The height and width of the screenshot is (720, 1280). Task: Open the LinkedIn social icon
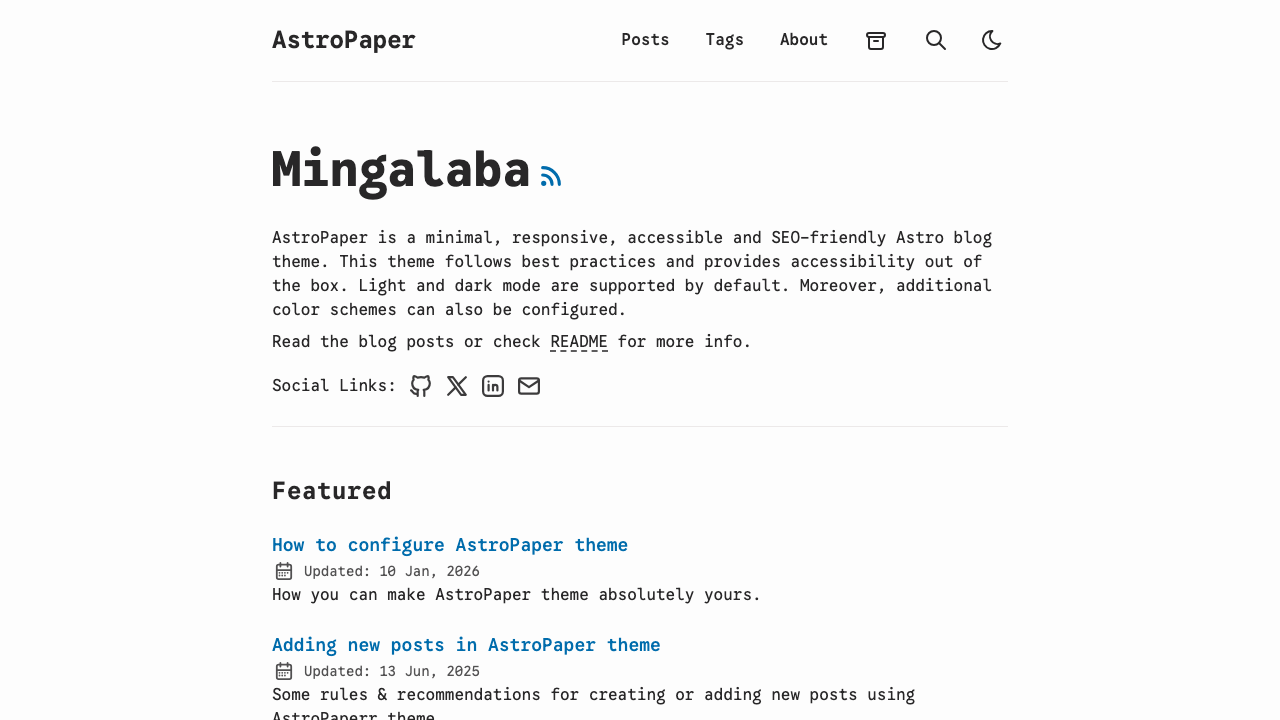point(492,385)
